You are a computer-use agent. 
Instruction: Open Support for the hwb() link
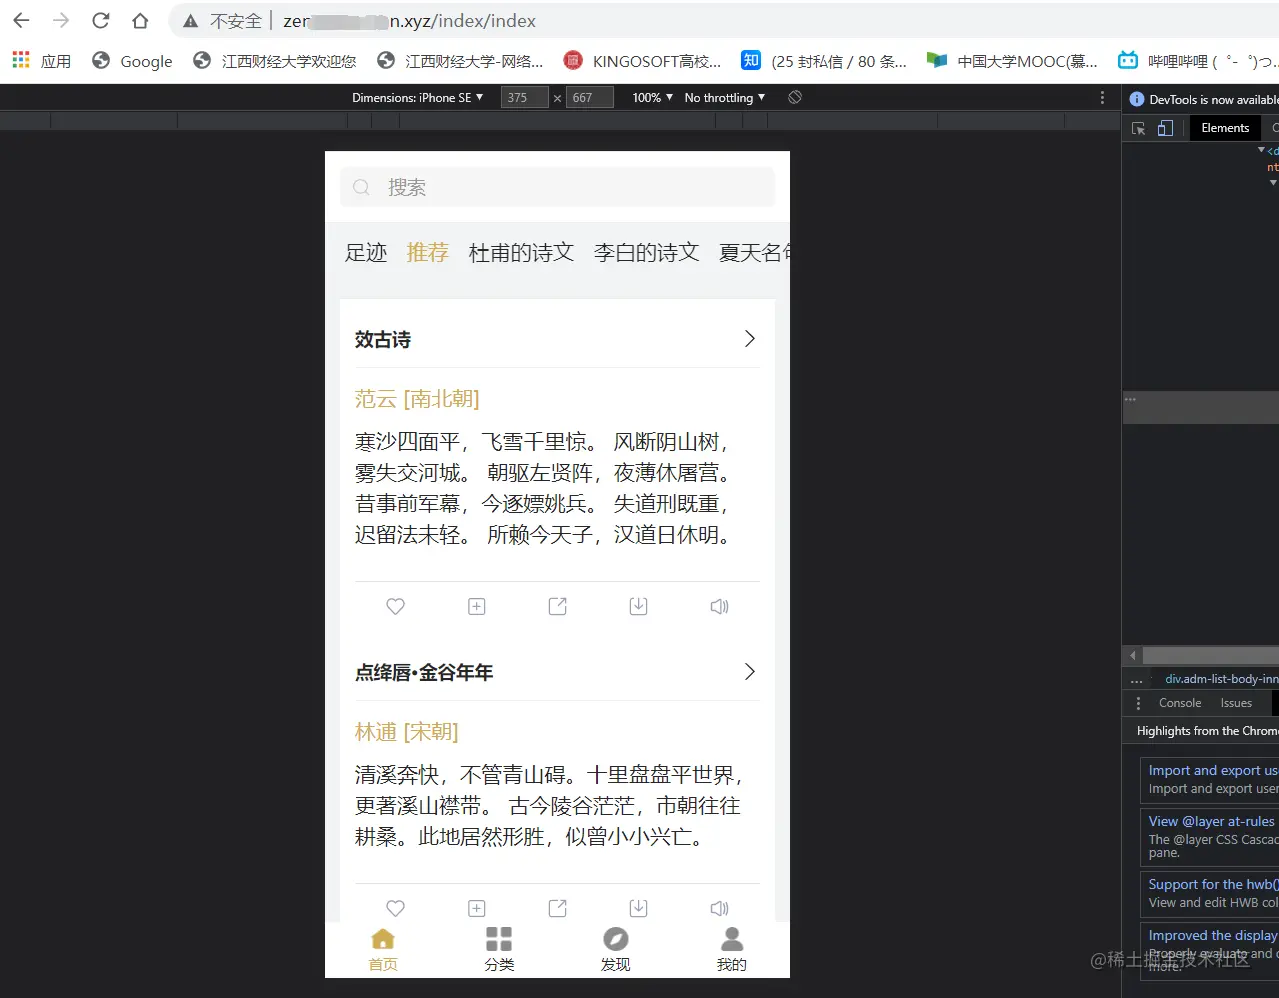click(x=1213, y=884)
